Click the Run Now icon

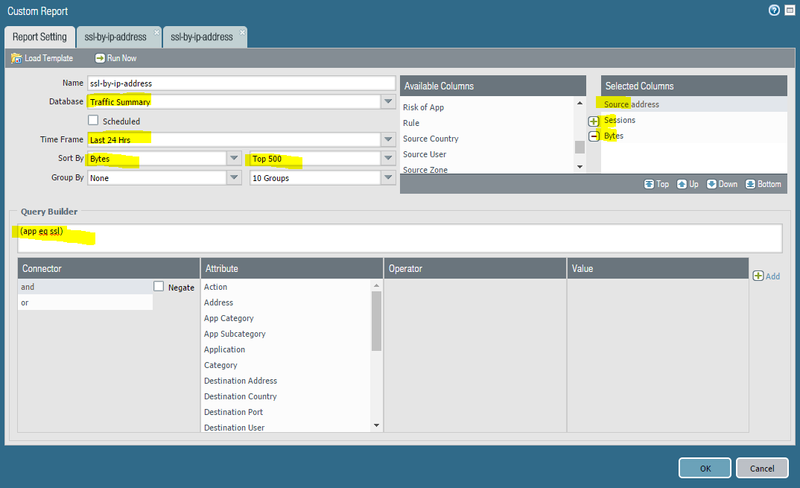[x=98, y=59]
